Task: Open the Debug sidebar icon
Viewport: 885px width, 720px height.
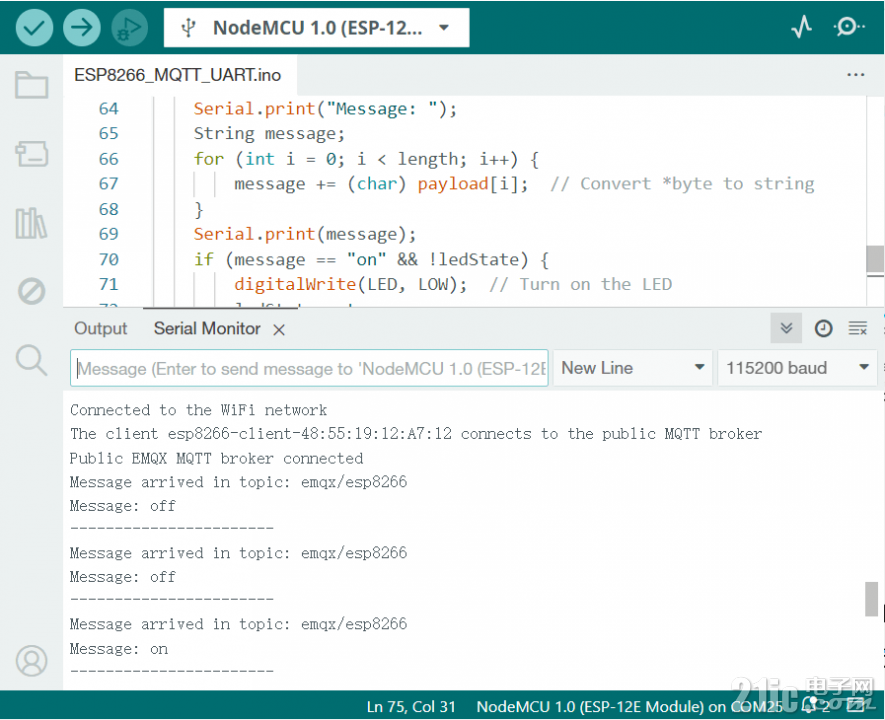Action: coord(32,291)
